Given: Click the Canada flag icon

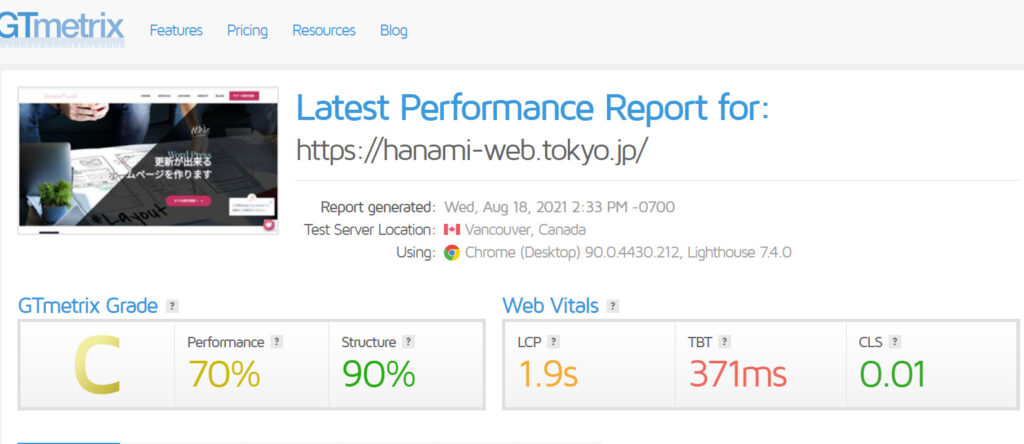Looking at the screenshot, I should click(x=452, y=230).
